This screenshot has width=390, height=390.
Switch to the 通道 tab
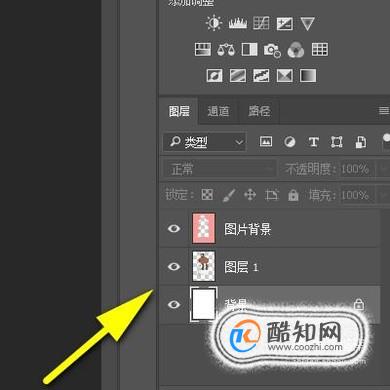(x=218, y=111)
